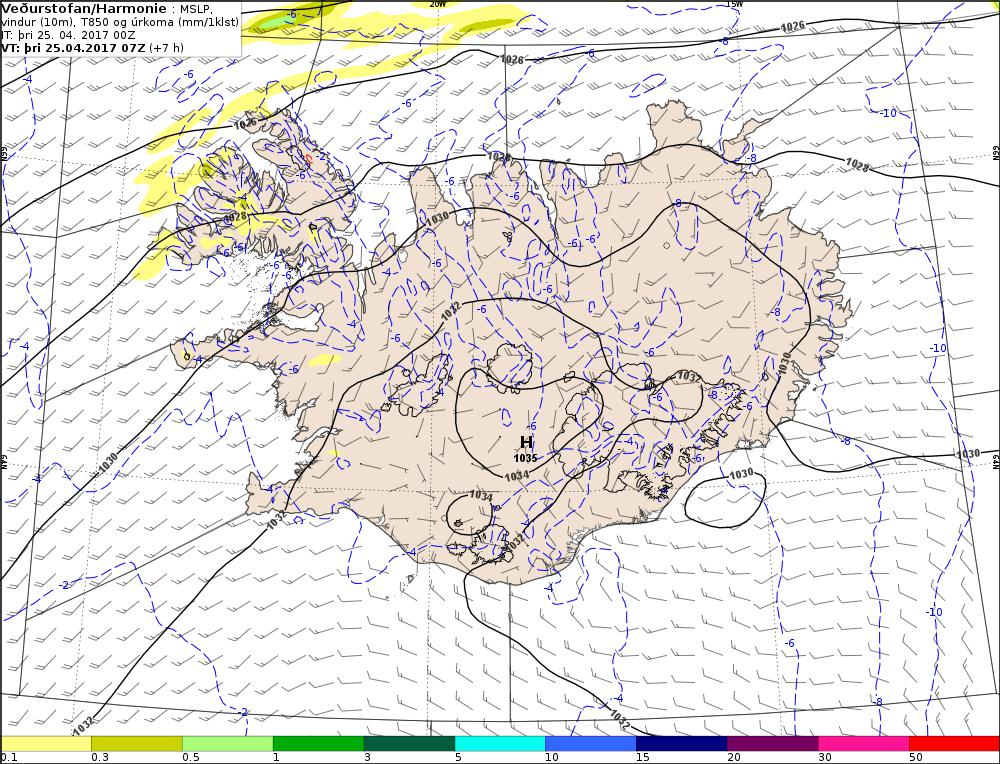
Task: Click the red 50 mm legend swatch
Action: point(955,744)
